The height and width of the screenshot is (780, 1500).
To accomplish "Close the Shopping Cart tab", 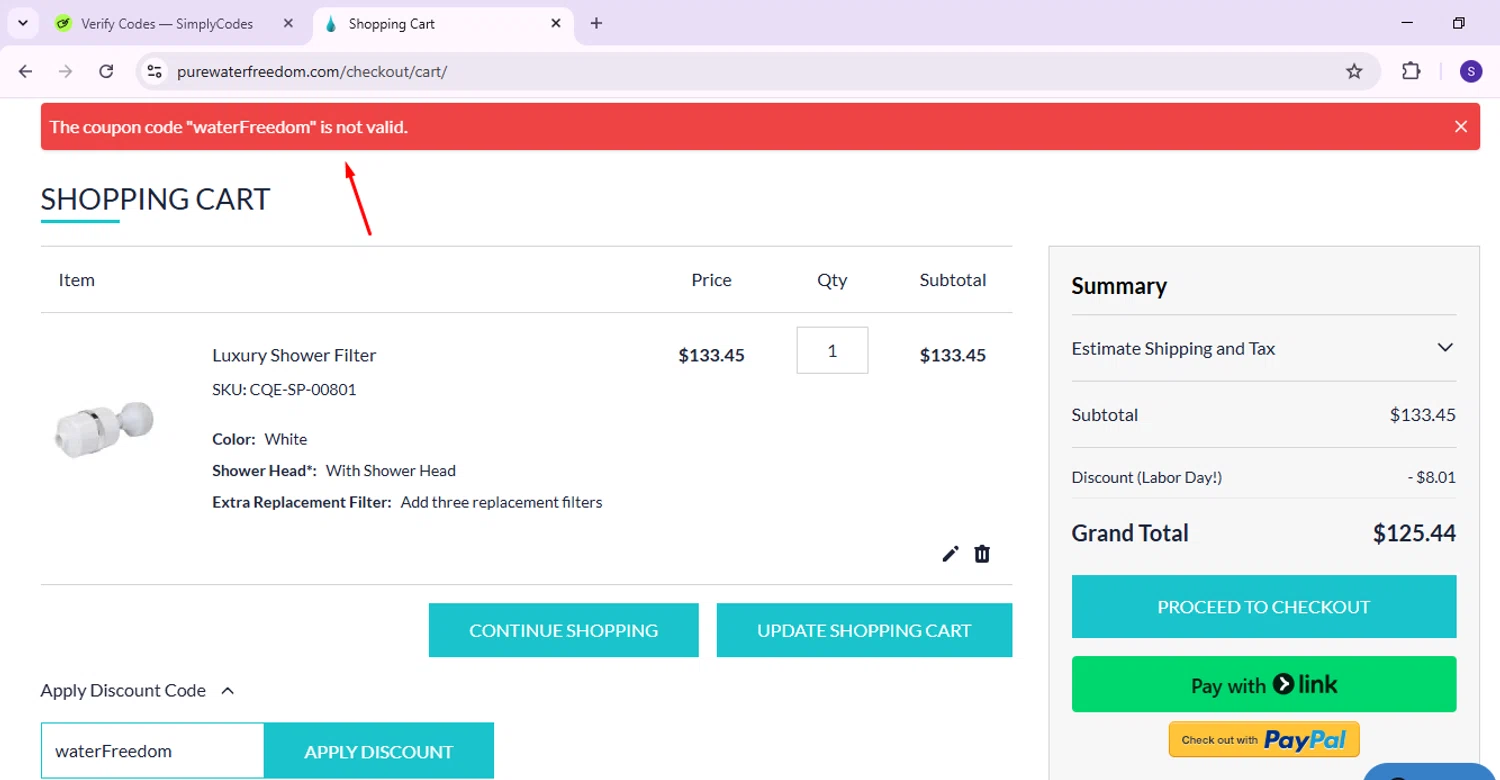I will [x=557, y=23].
